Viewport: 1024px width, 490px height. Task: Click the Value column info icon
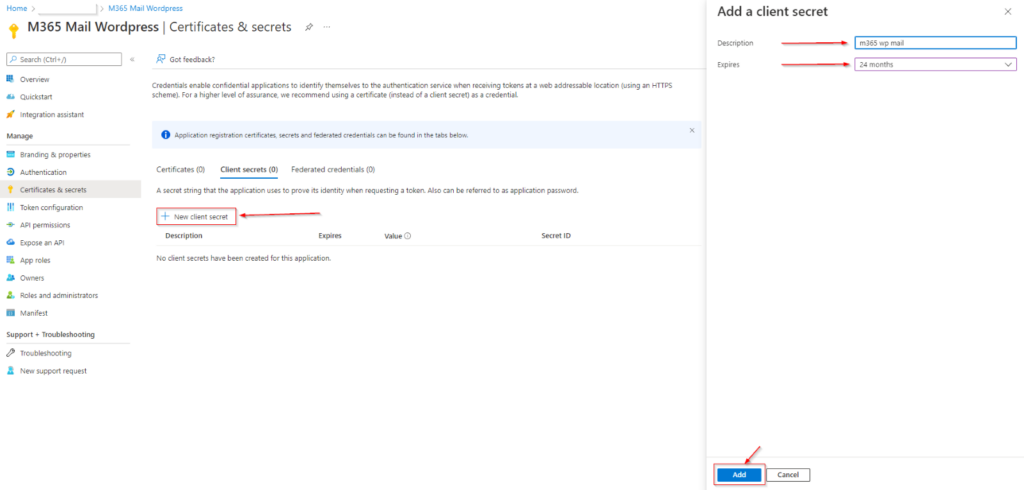click(408, 236)
